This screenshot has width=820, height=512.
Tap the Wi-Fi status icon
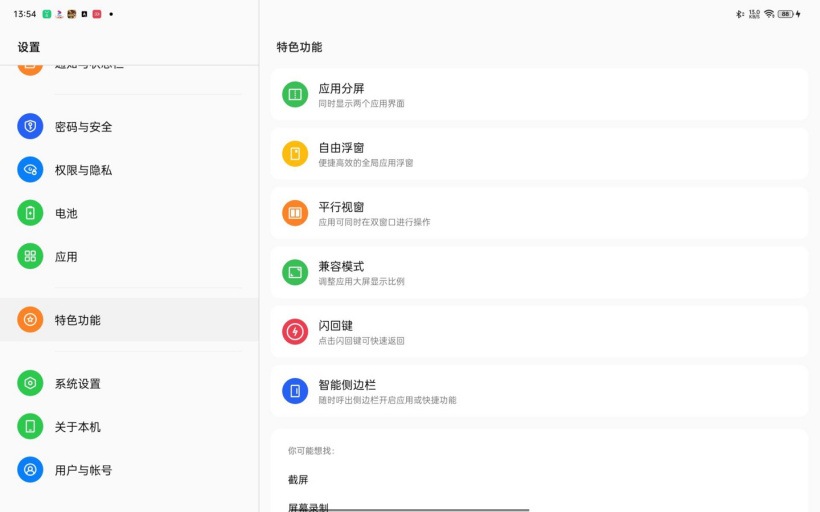coord(769,14)
